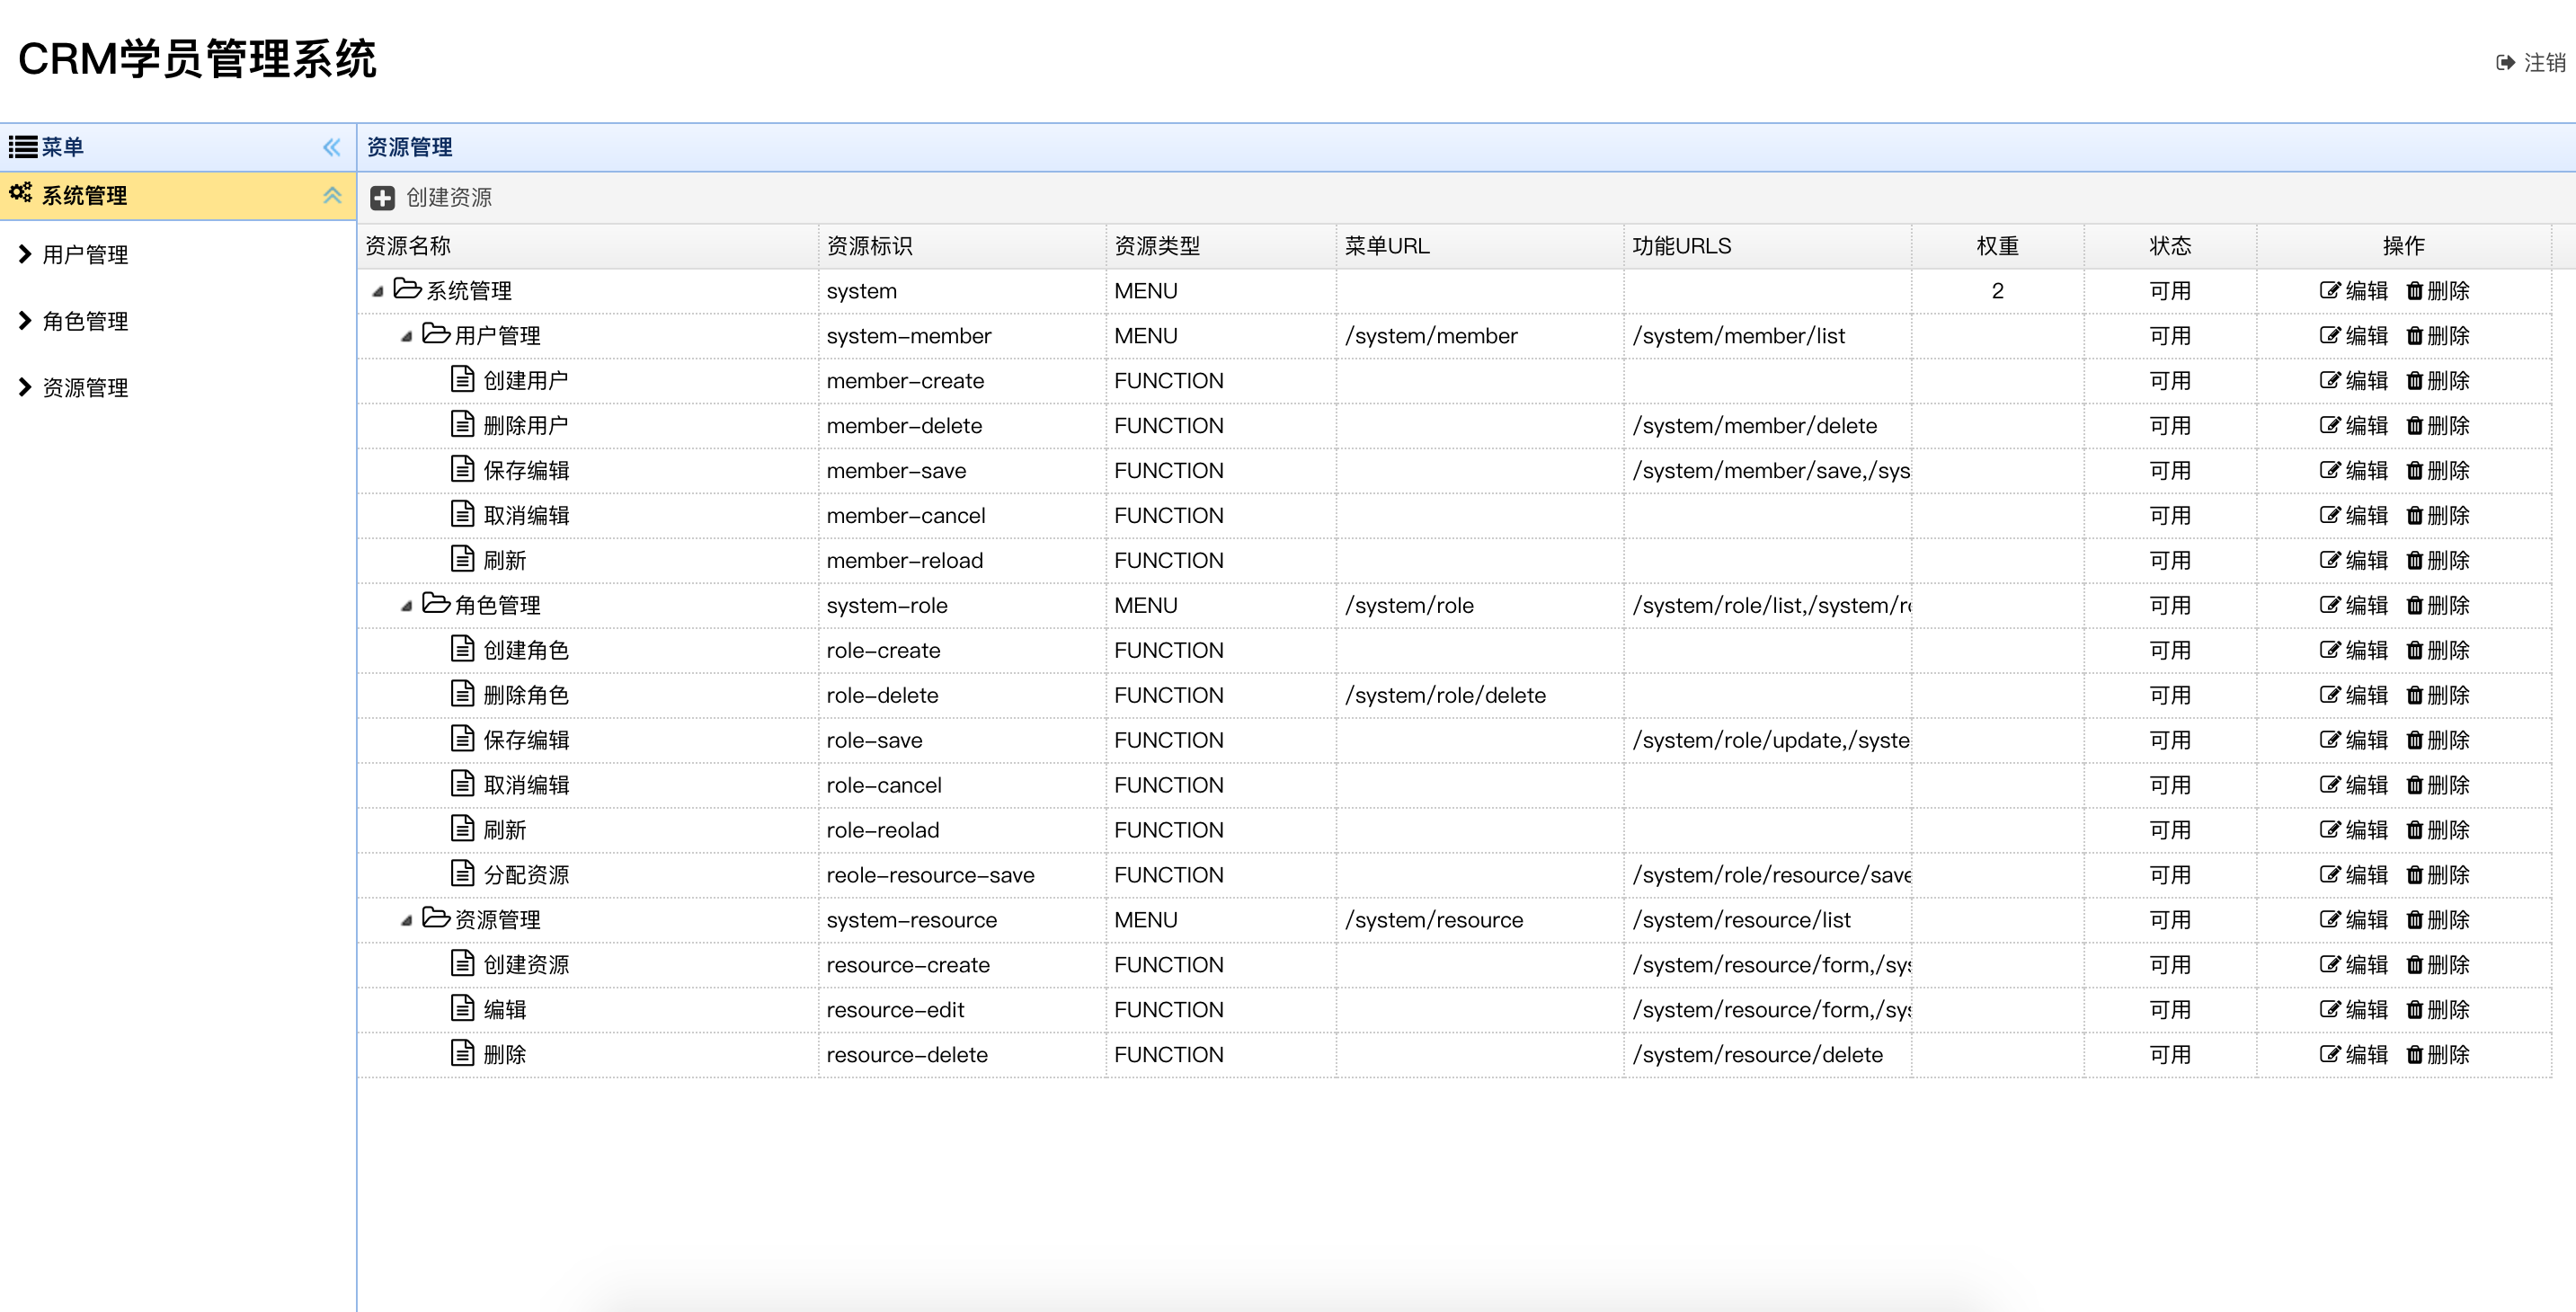Click trash icon for role-reolad row
The height and width of the screenshot is (1312, 2576).
click(2414, 830)
